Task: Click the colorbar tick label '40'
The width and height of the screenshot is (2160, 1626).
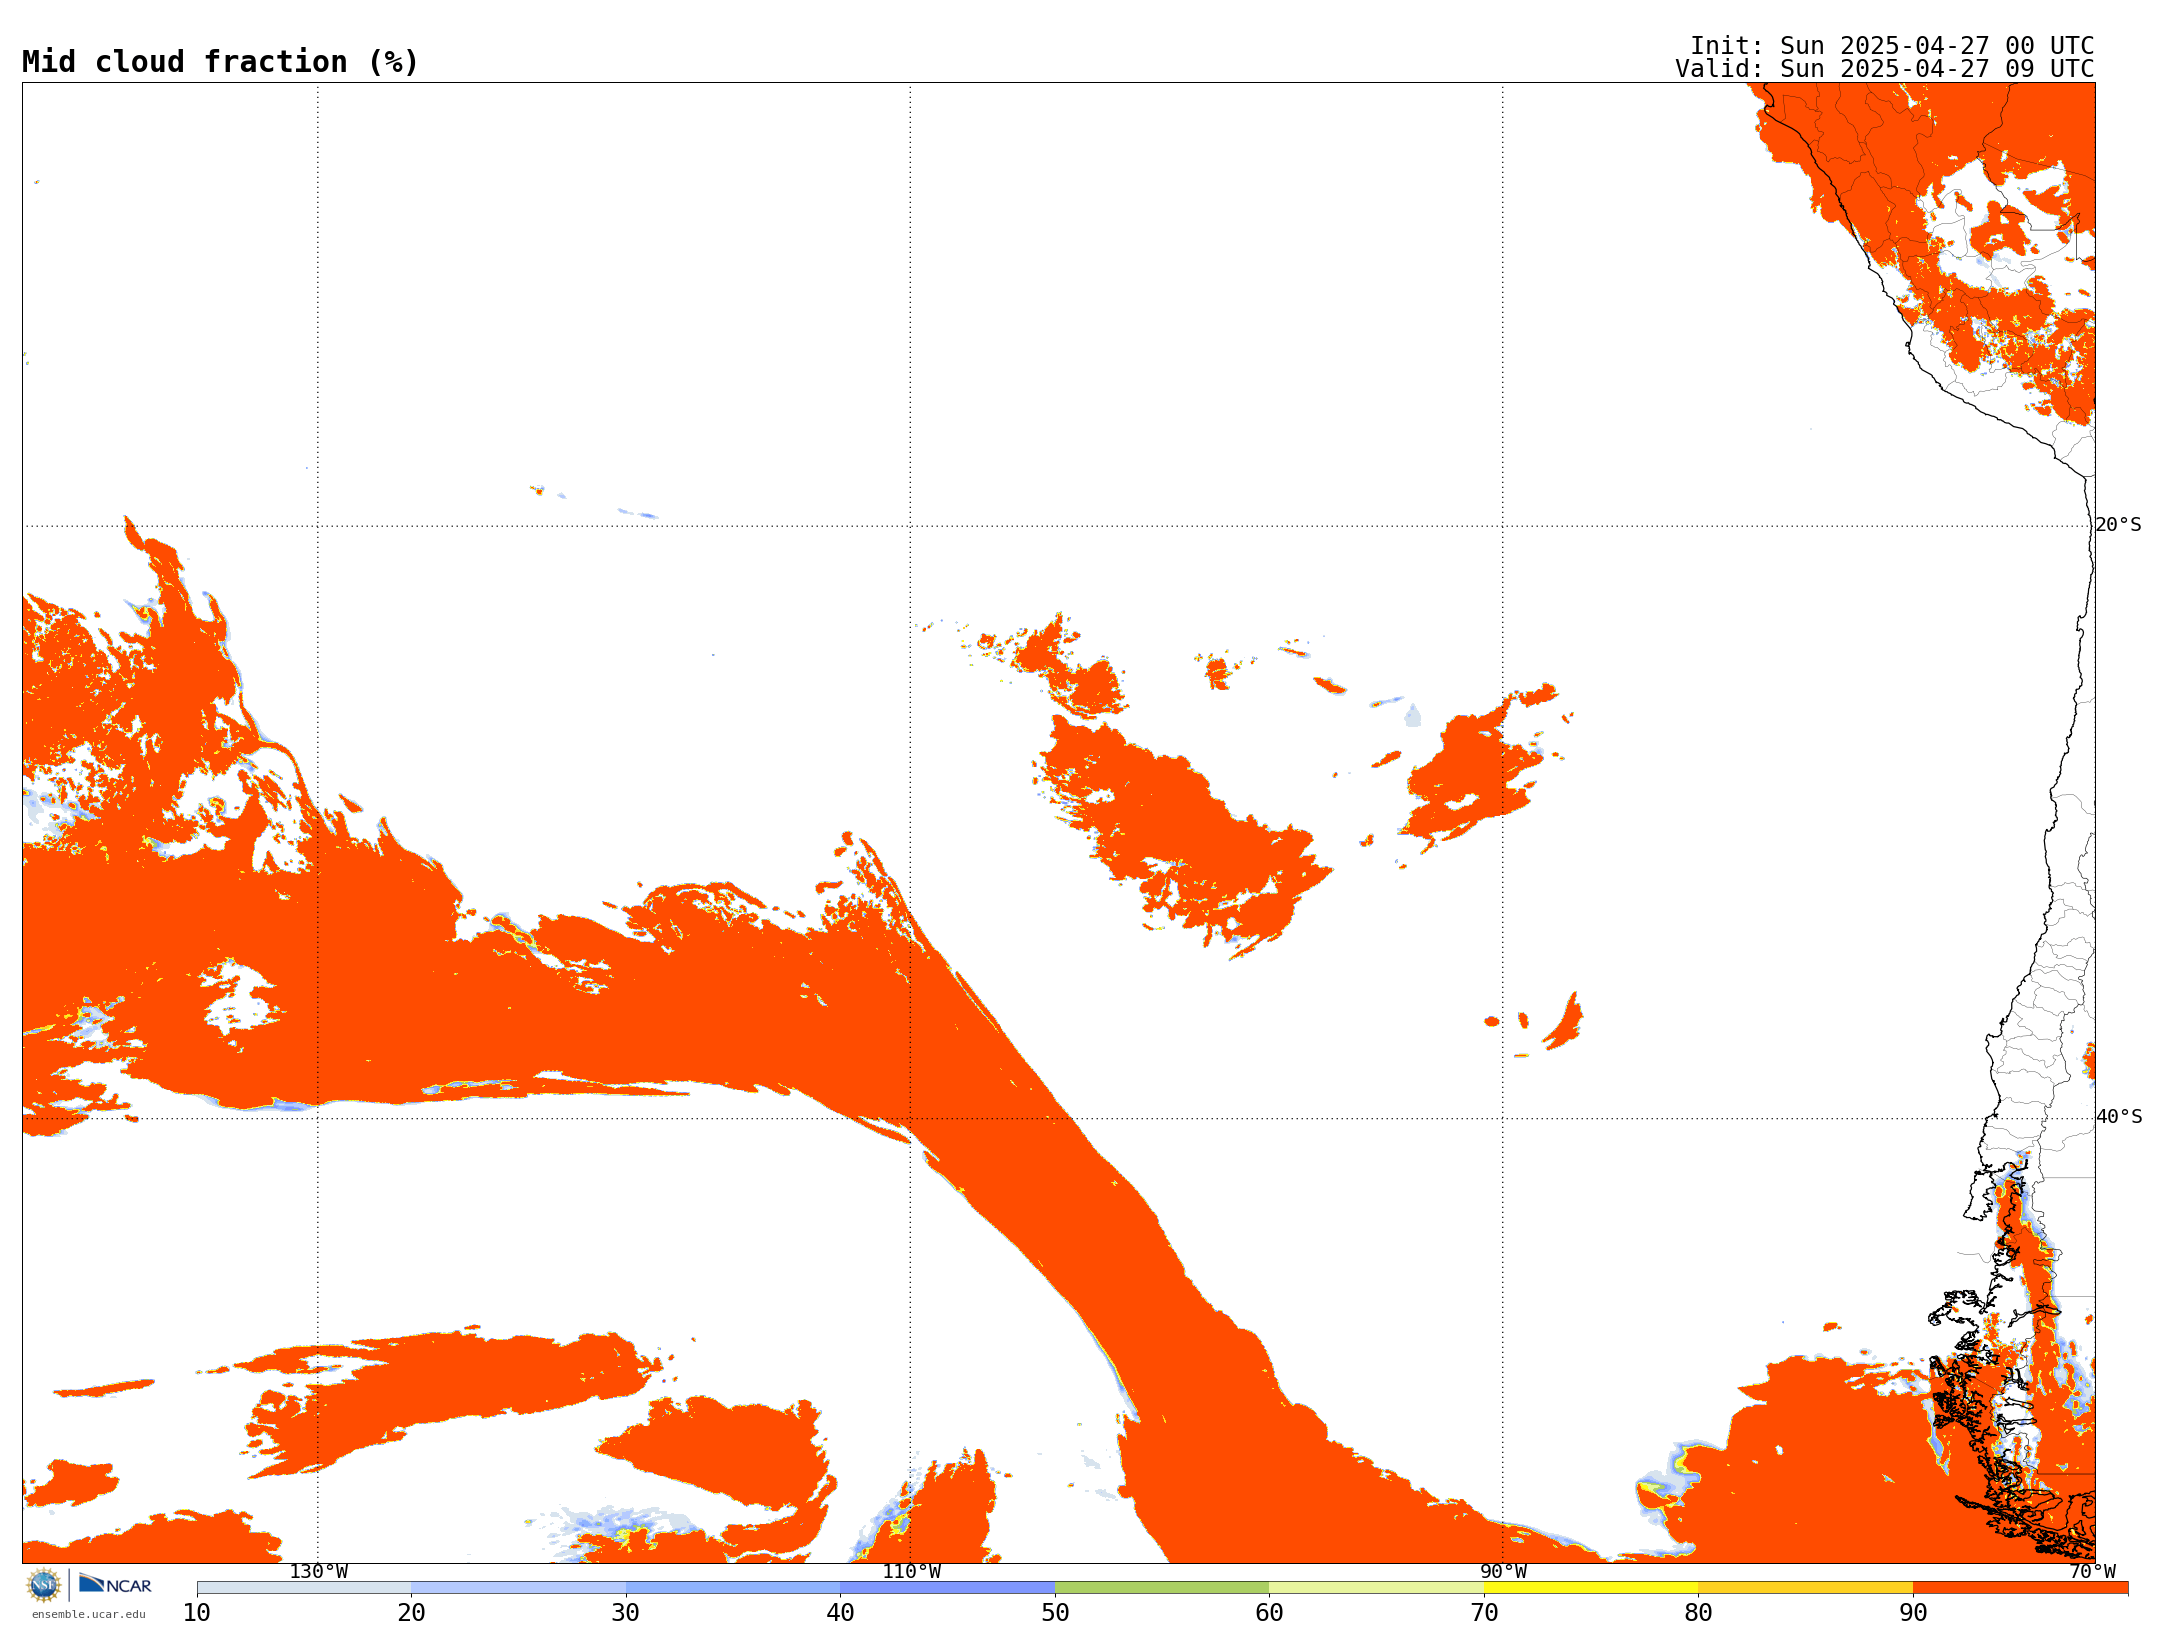Action: [840, 1613]
